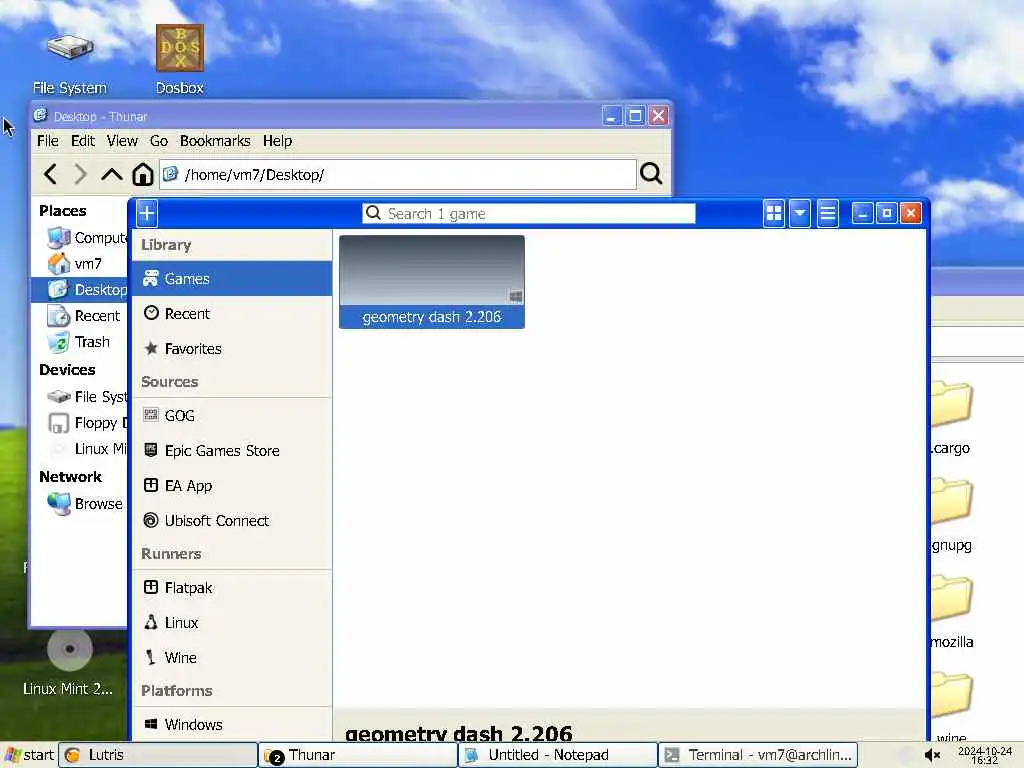This screenshot has height=768, width=1024.
Task: Click the Thunar search magnifier icon
Action: pyautogui.click(x=651, y=174)
